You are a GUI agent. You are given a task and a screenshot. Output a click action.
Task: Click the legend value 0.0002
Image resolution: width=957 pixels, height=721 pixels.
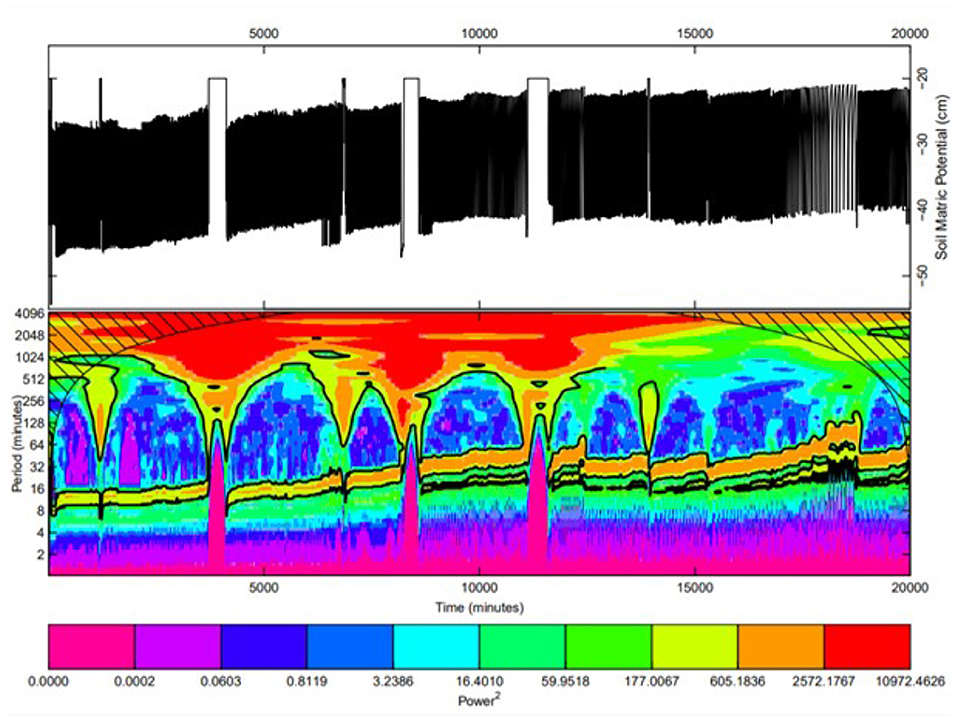coord(135,681)
